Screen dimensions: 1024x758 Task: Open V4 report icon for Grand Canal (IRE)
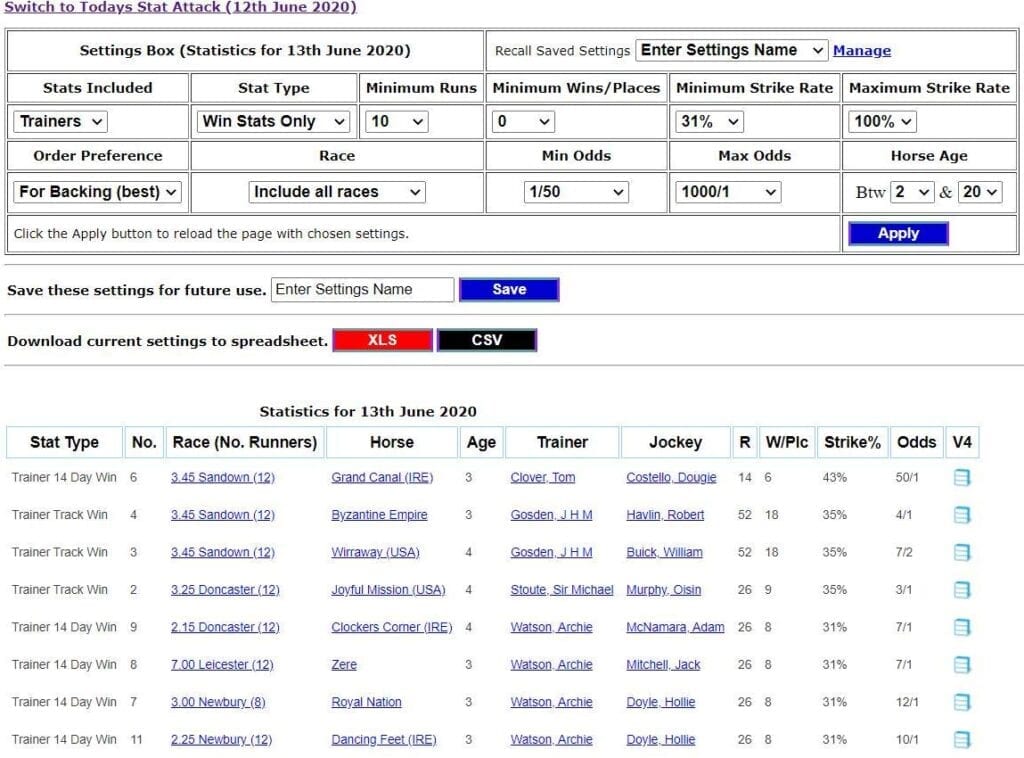point(962,477)
